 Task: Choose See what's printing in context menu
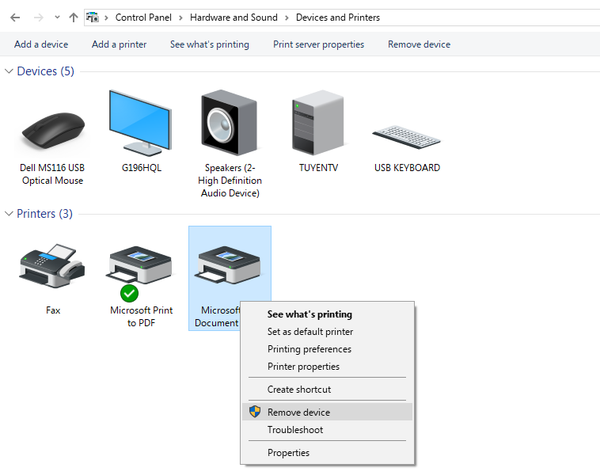327,314
